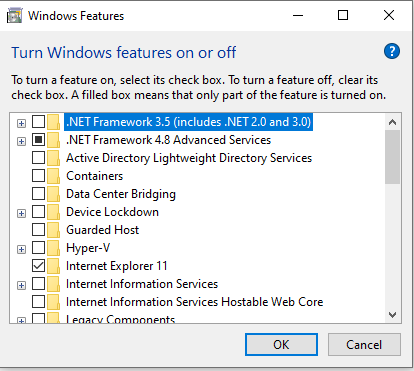Screen dimensions: 414x371
Task: Click the Windows Features title bar icon
Action: coord(14,16)
